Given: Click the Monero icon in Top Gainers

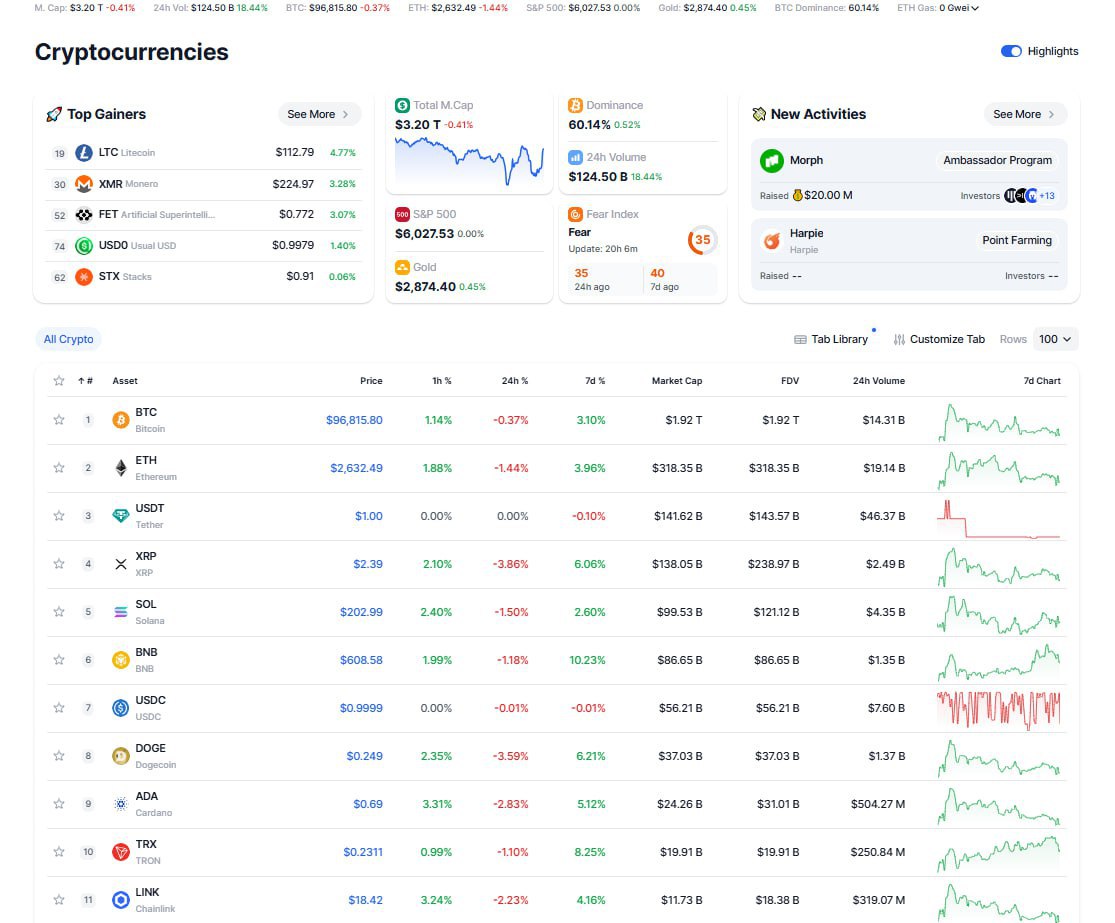Looking at the screenshot, I should (84, 183).
